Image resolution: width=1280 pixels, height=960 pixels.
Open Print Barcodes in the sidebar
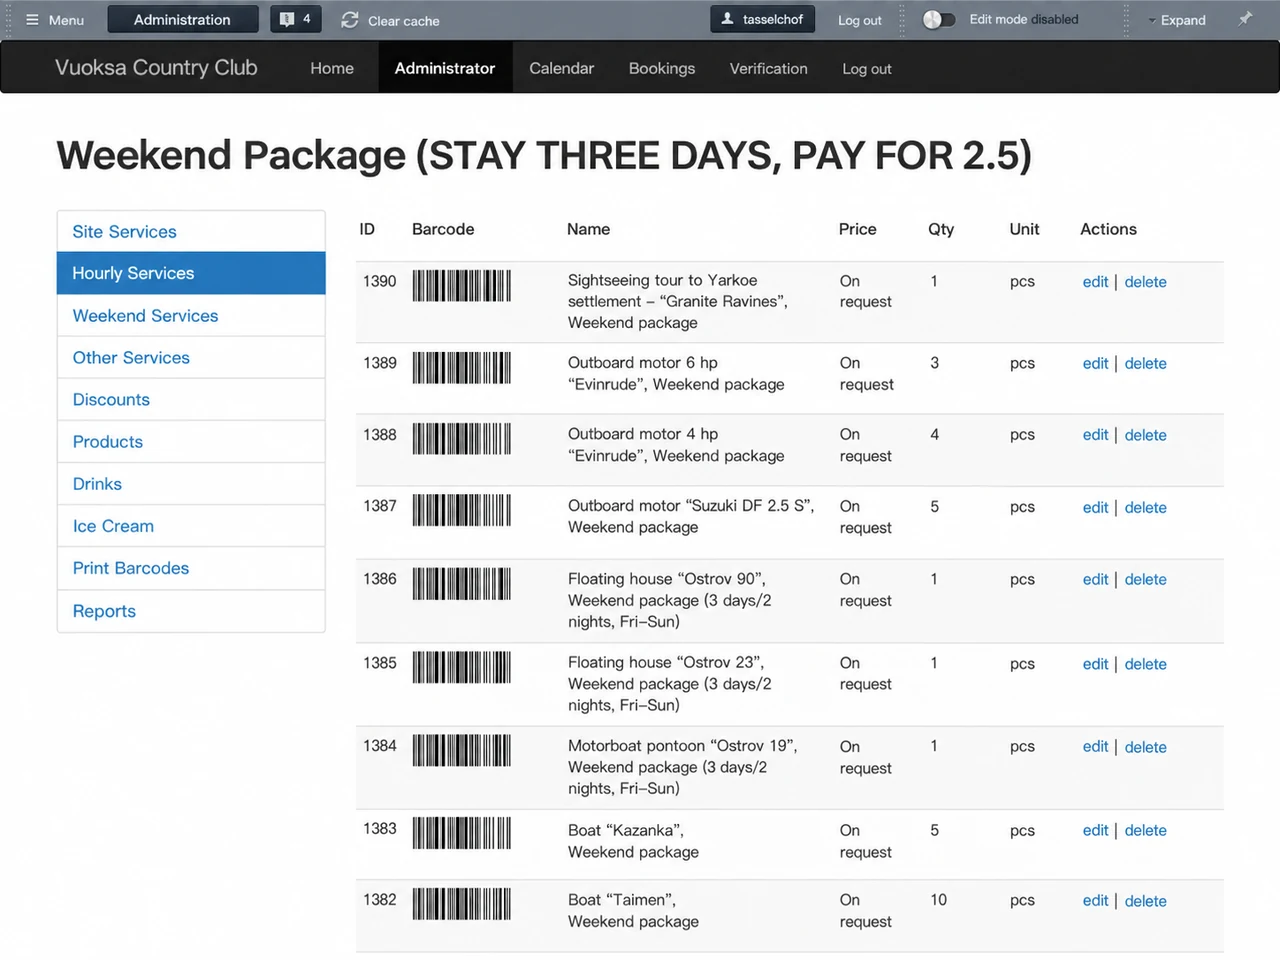(191, 567)
